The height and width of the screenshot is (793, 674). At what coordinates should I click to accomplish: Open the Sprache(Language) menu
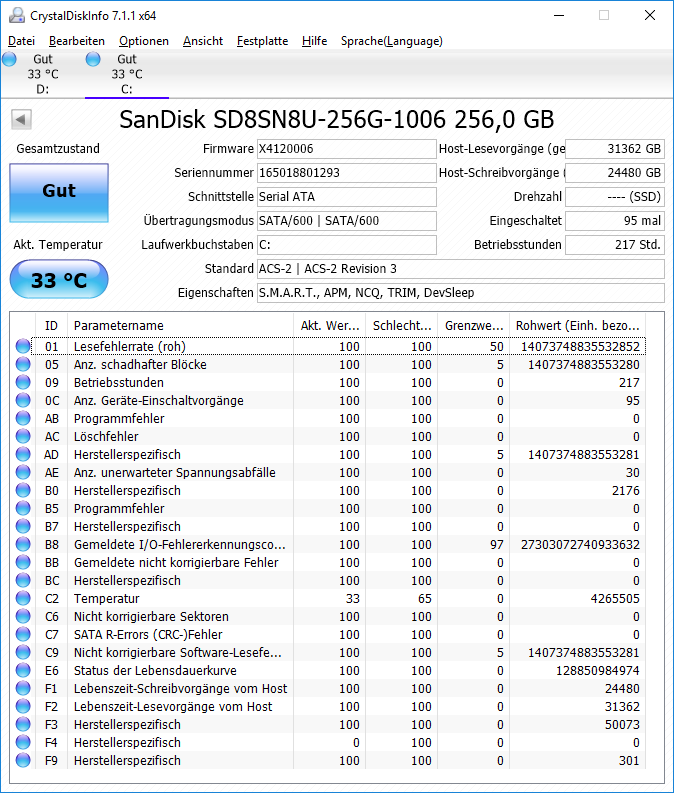pos(391,41)
